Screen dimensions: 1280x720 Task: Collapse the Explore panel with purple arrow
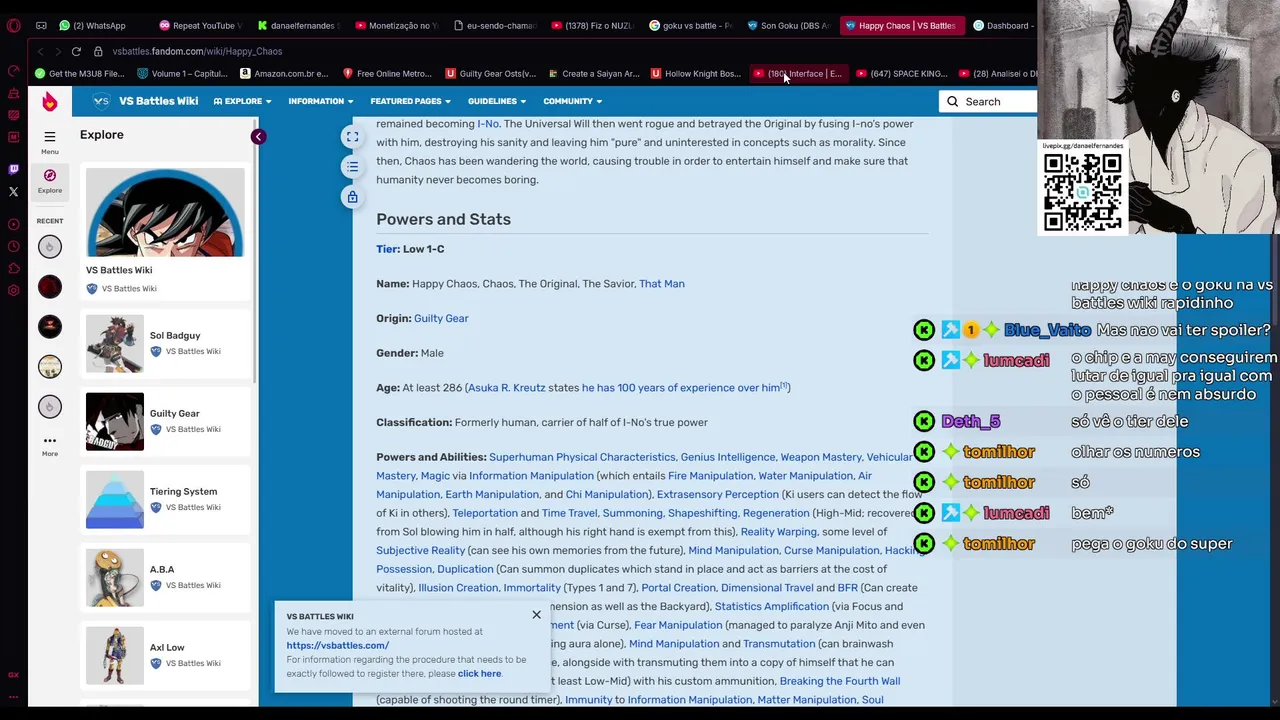click(258, 137)
